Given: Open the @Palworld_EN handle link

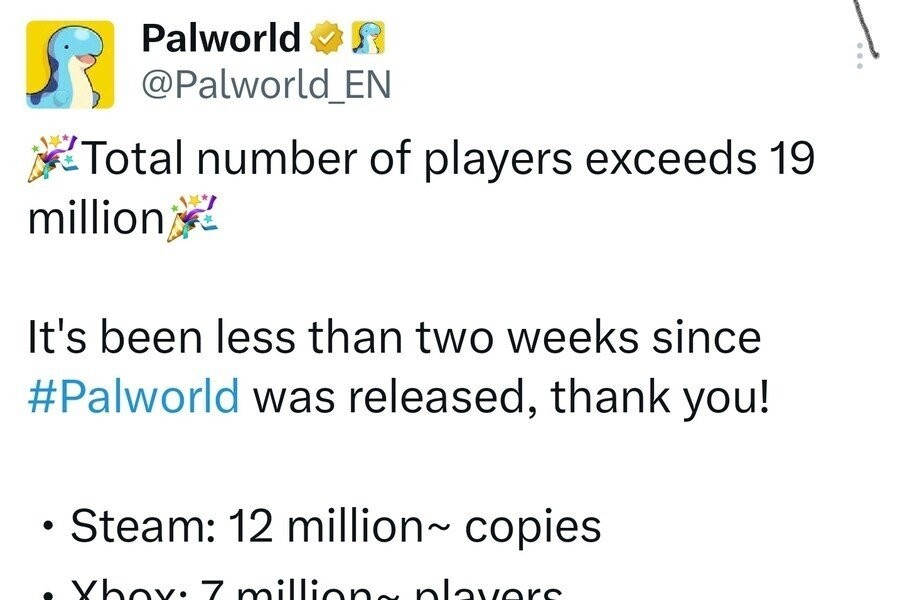Looking at the screenshot, I should click(265, 86).
